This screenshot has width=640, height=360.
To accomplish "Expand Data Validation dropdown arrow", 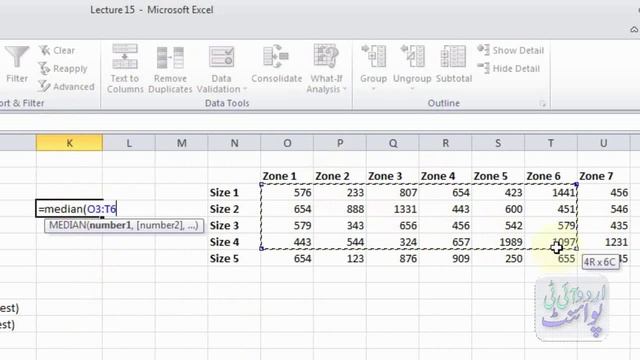I will click(245, 89).
